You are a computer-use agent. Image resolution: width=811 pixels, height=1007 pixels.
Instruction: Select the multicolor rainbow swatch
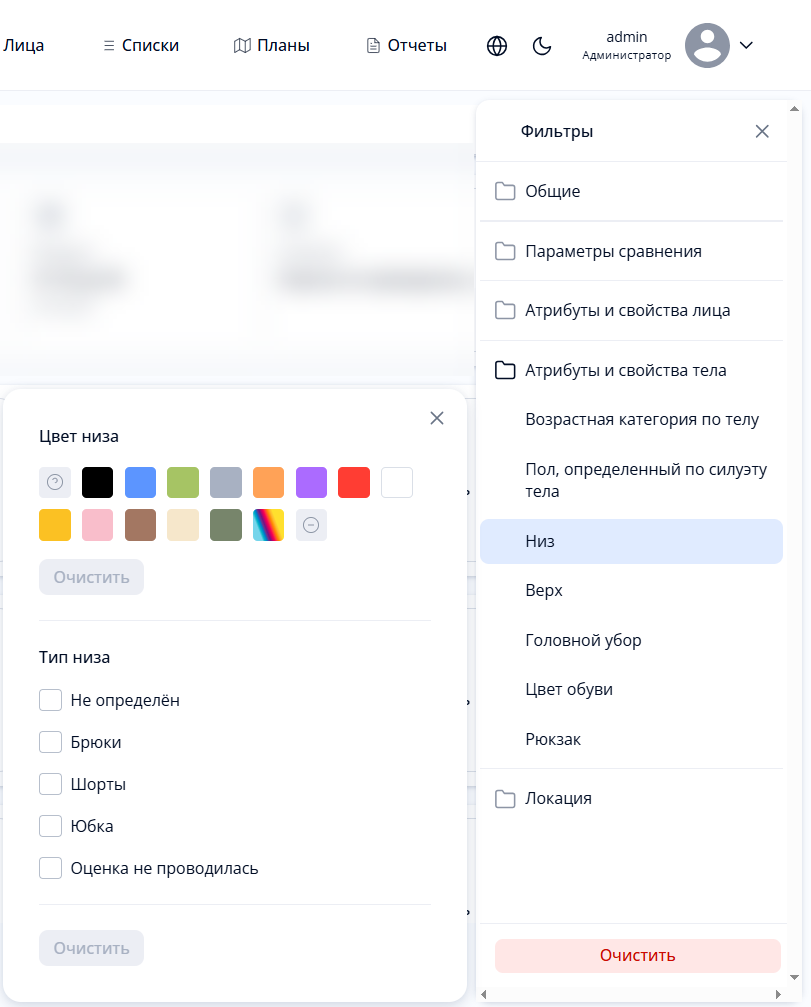(269, 525)
